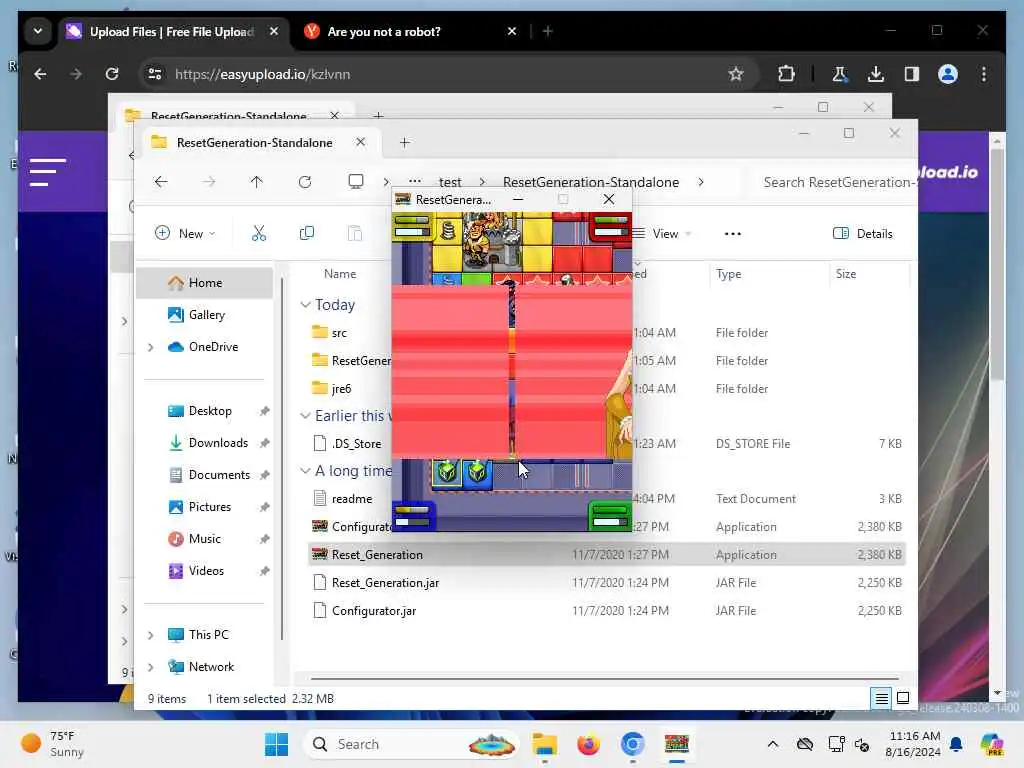The height and width of the screenshot is (768, 1024).
Task: Open Documents quick access folder
Action: point(204,475)
